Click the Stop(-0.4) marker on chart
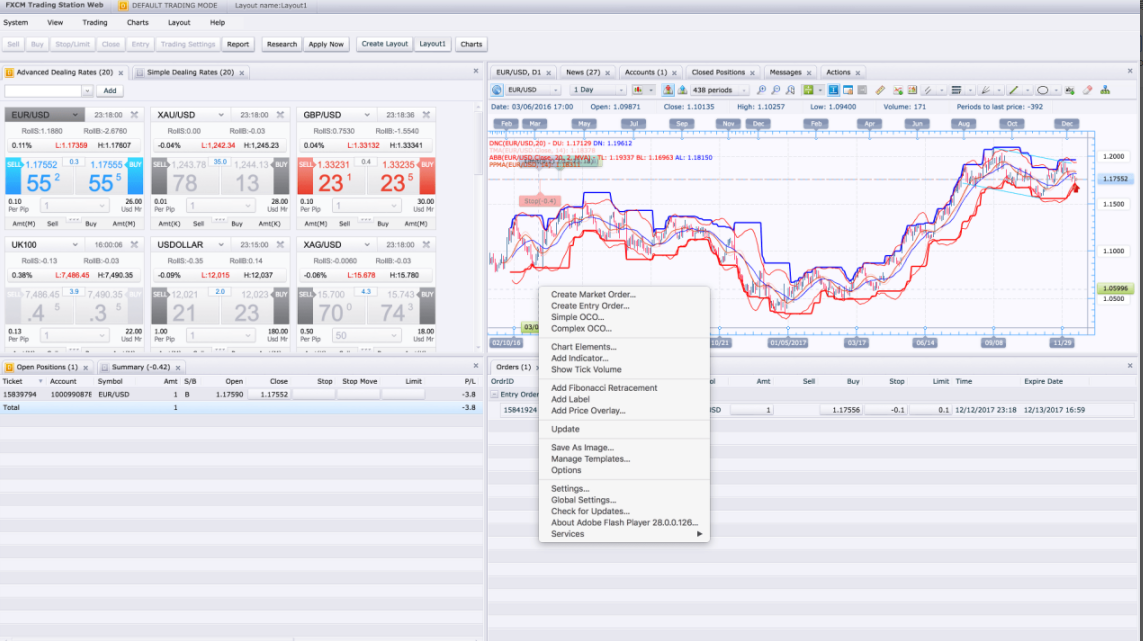This screenshot has width=1143, height=641. [539, 201]
